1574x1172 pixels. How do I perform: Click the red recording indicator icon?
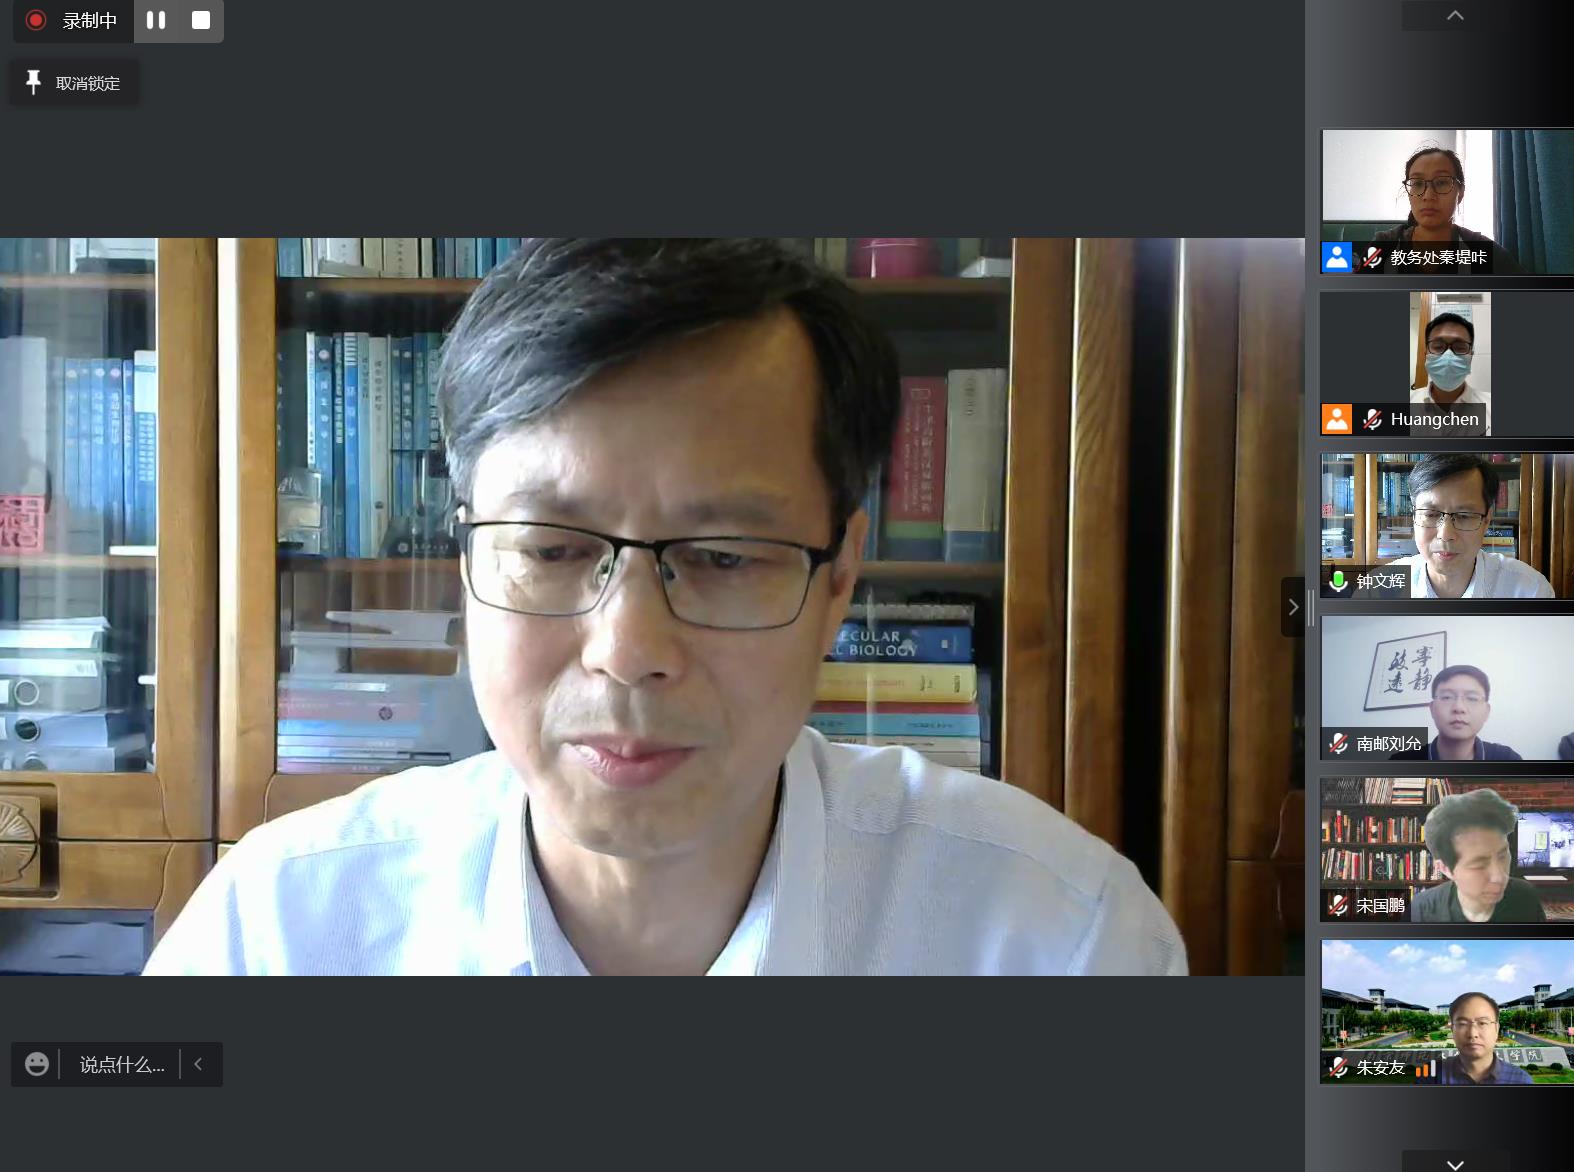click(x=36, y=20)
